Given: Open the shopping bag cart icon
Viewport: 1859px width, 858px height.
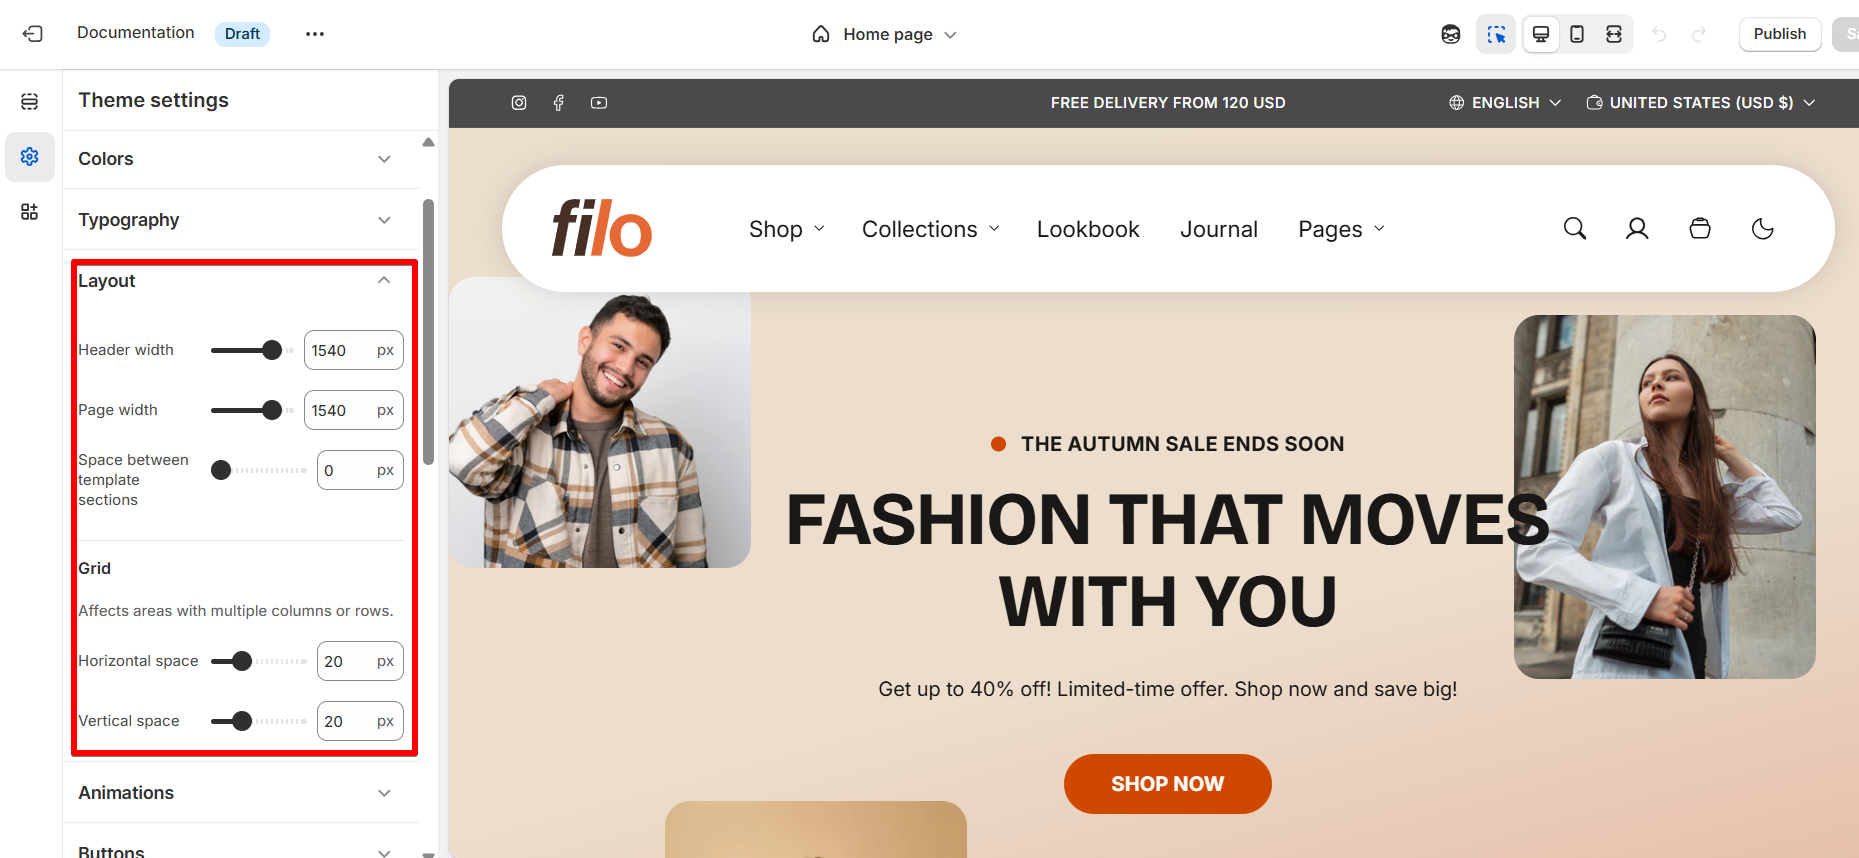Looking at the screenshot, I should (1700, 229).
